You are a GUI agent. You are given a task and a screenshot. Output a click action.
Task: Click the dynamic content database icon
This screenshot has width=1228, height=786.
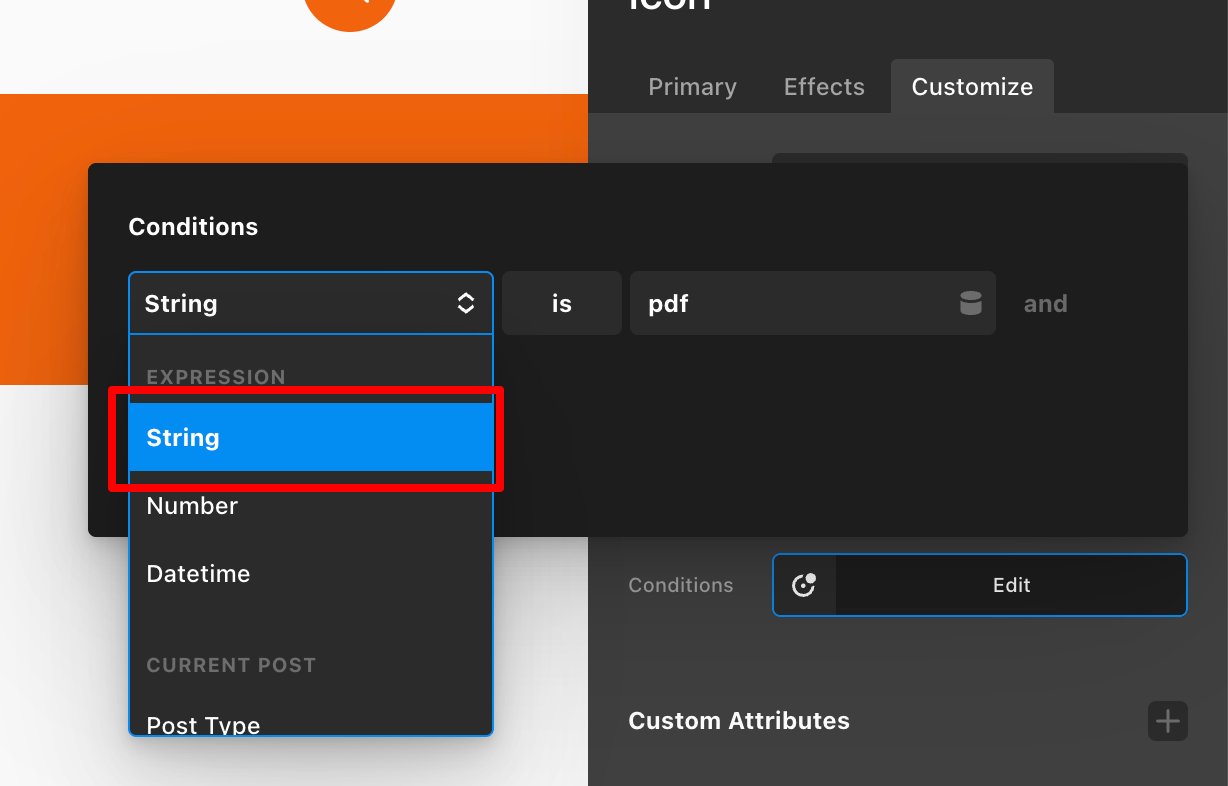[970, 303]
